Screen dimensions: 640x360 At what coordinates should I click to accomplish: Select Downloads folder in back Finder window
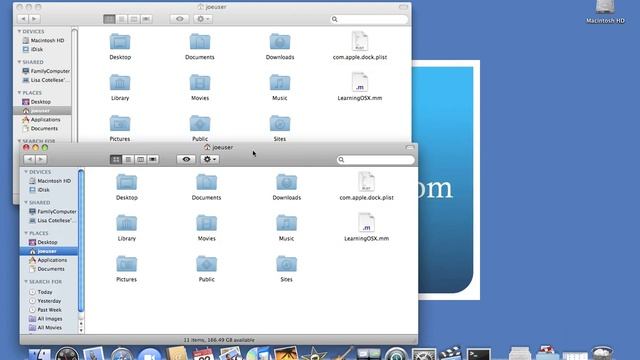(x=280, y=42)
